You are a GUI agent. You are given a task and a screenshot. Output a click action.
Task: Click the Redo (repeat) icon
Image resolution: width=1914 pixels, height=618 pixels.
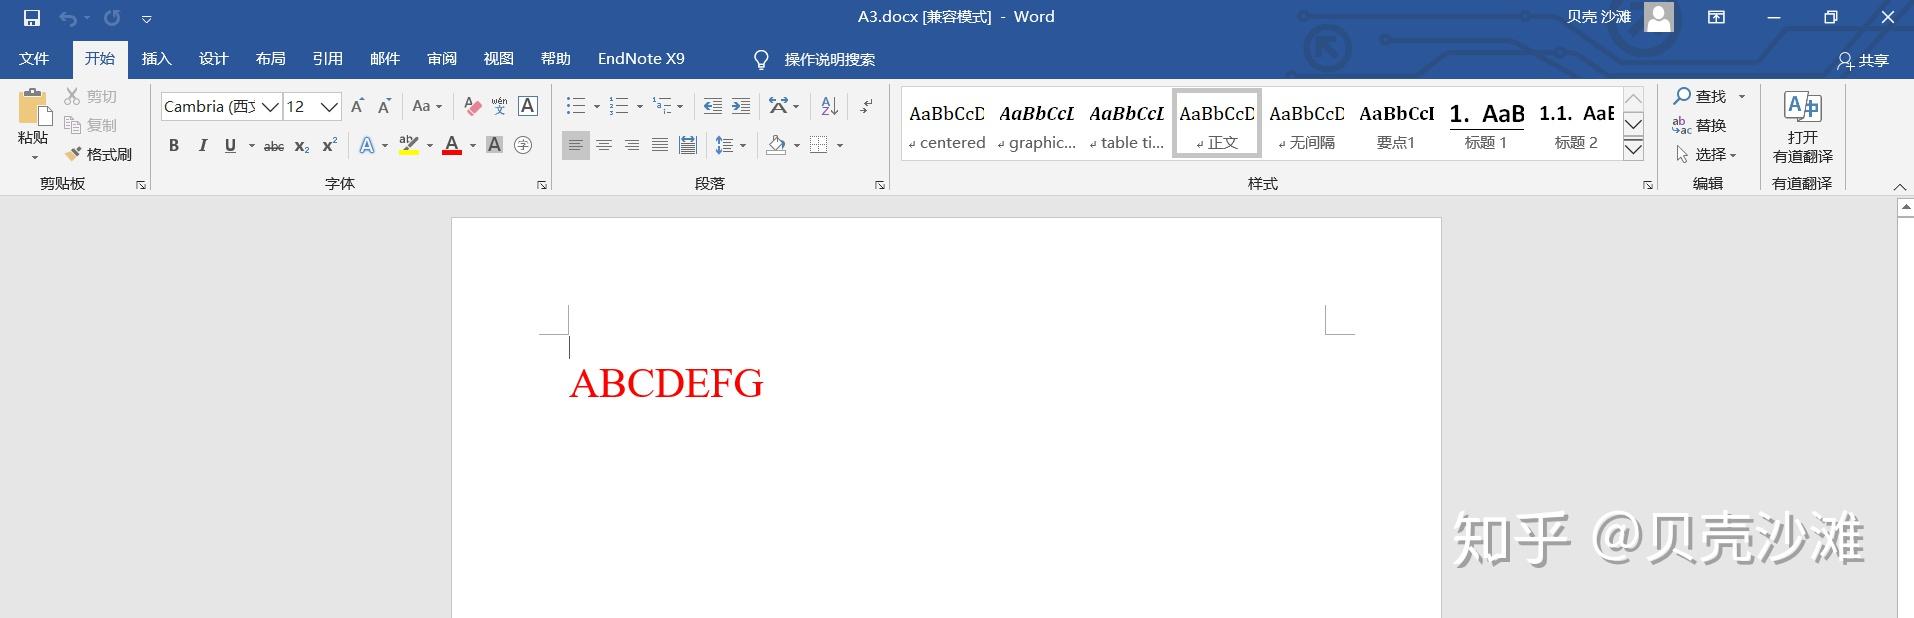click(x=112, y=18)
